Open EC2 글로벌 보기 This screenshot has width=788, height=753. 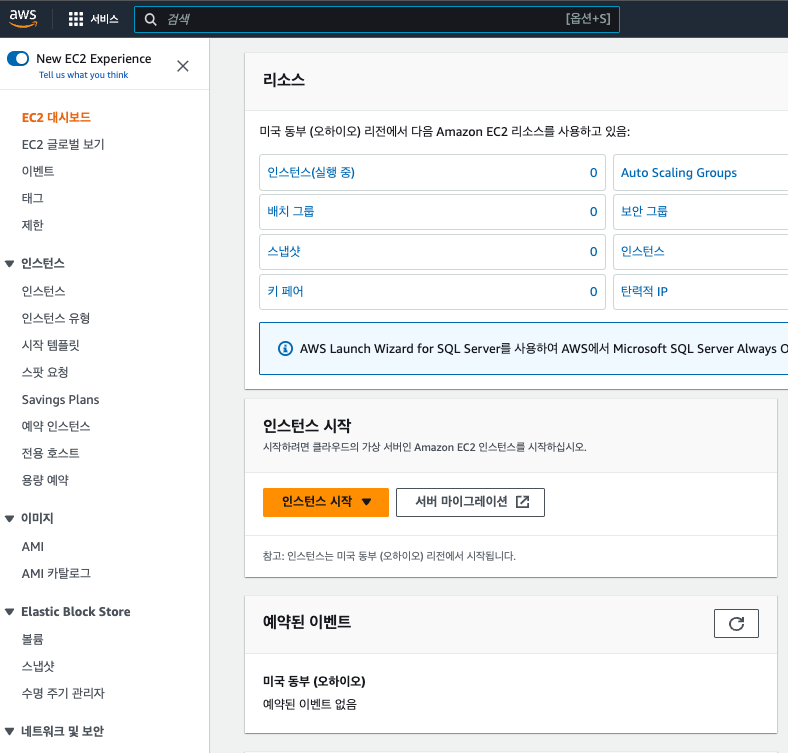click(x=63, y=145)
